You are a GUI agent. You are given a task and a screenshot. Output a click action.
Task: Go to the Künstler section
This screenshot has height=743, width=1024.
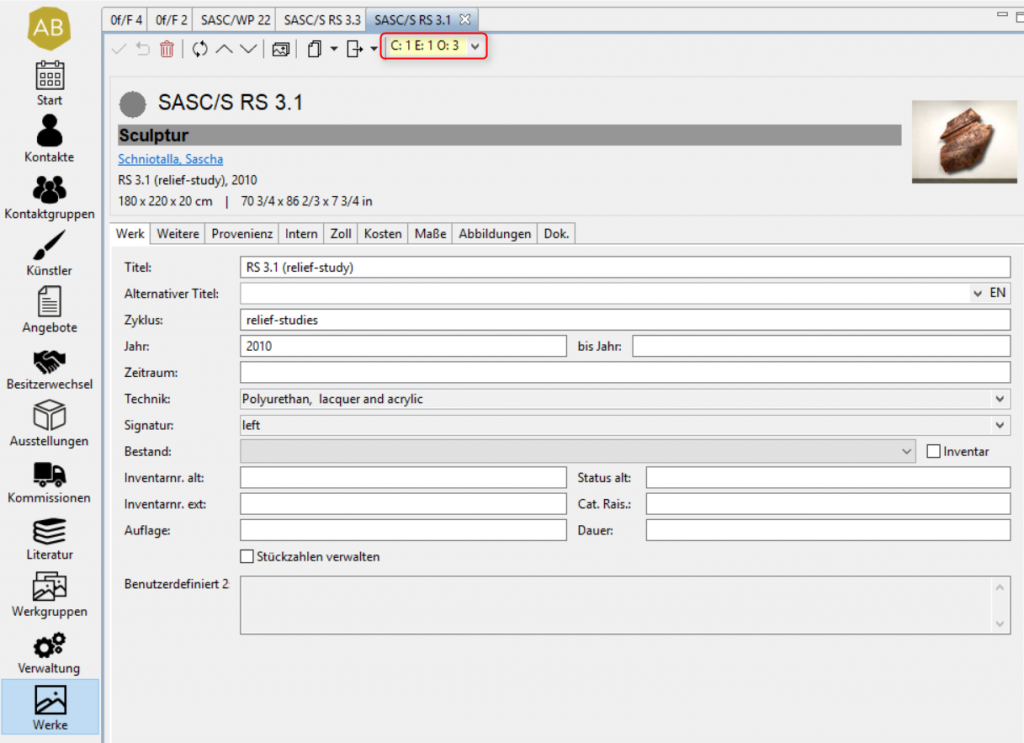[50, 253]
